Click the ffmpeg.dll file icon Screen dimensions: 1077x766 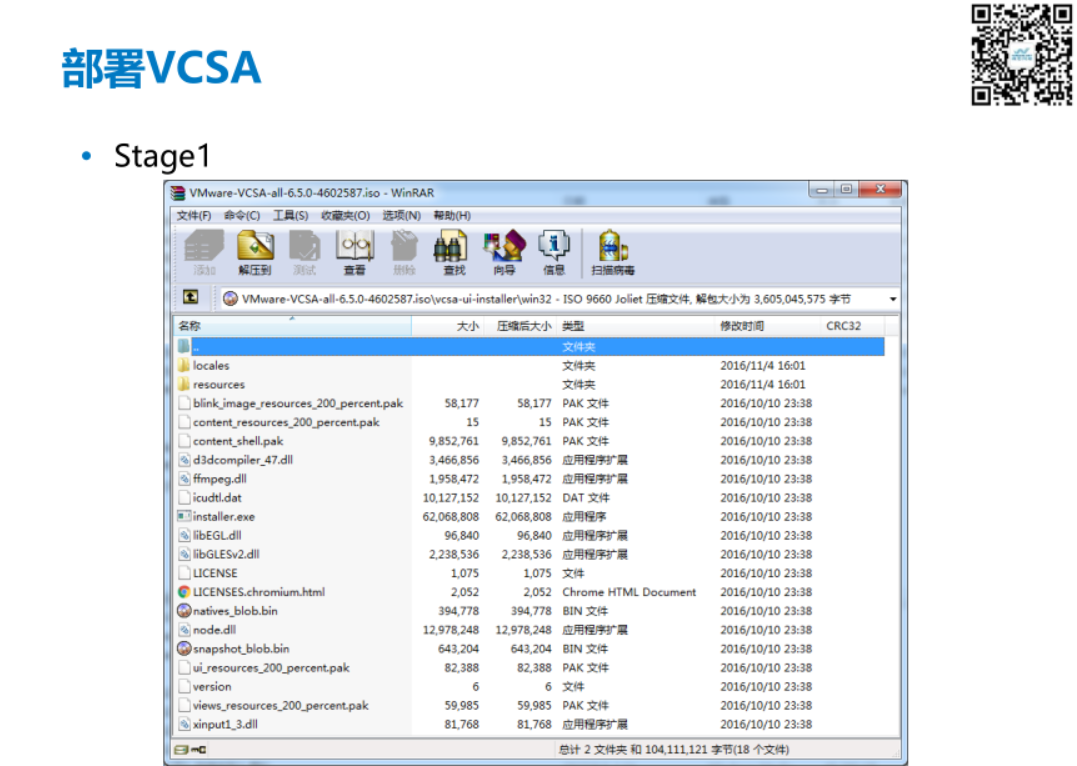[x=184, y=478]
